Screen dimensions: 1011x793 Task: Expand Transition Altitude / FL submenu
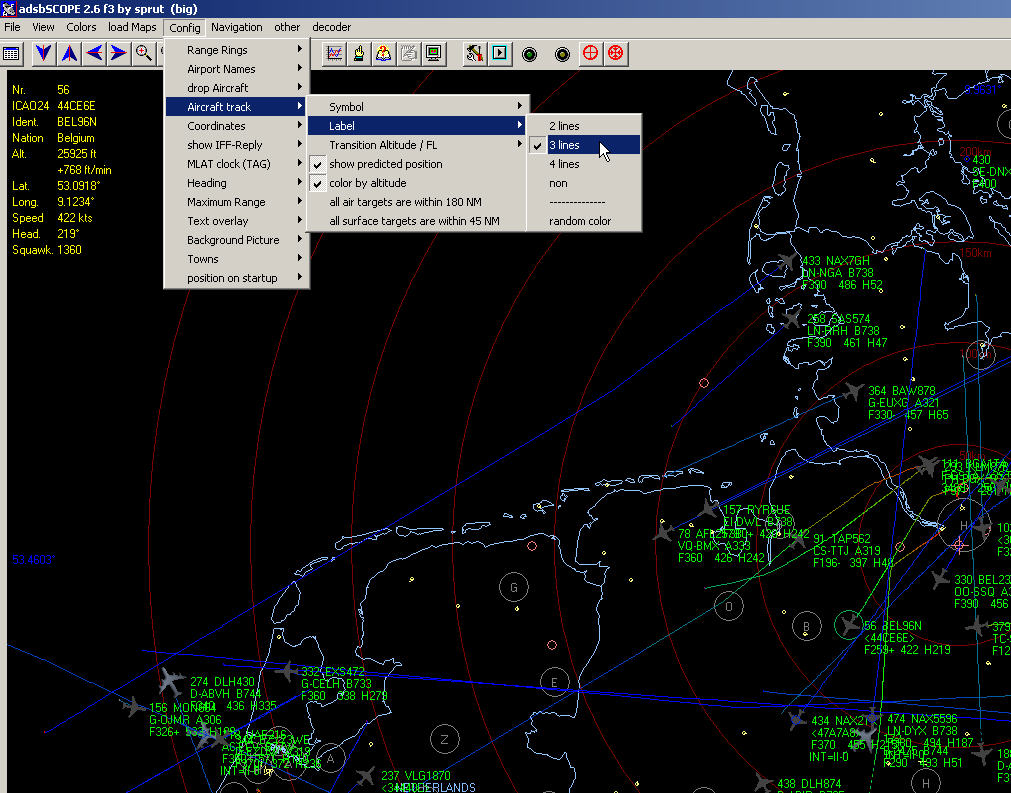click(x=418, y=145)
